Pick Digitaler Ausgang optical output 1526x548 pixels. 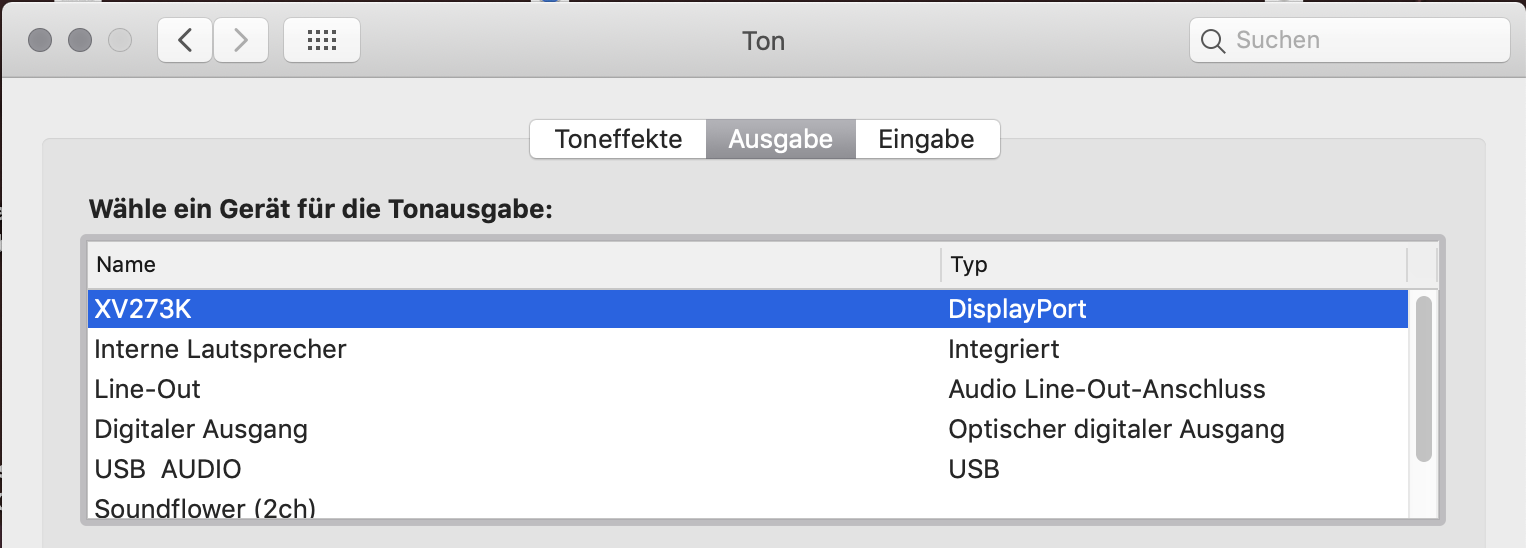[748, 429]
